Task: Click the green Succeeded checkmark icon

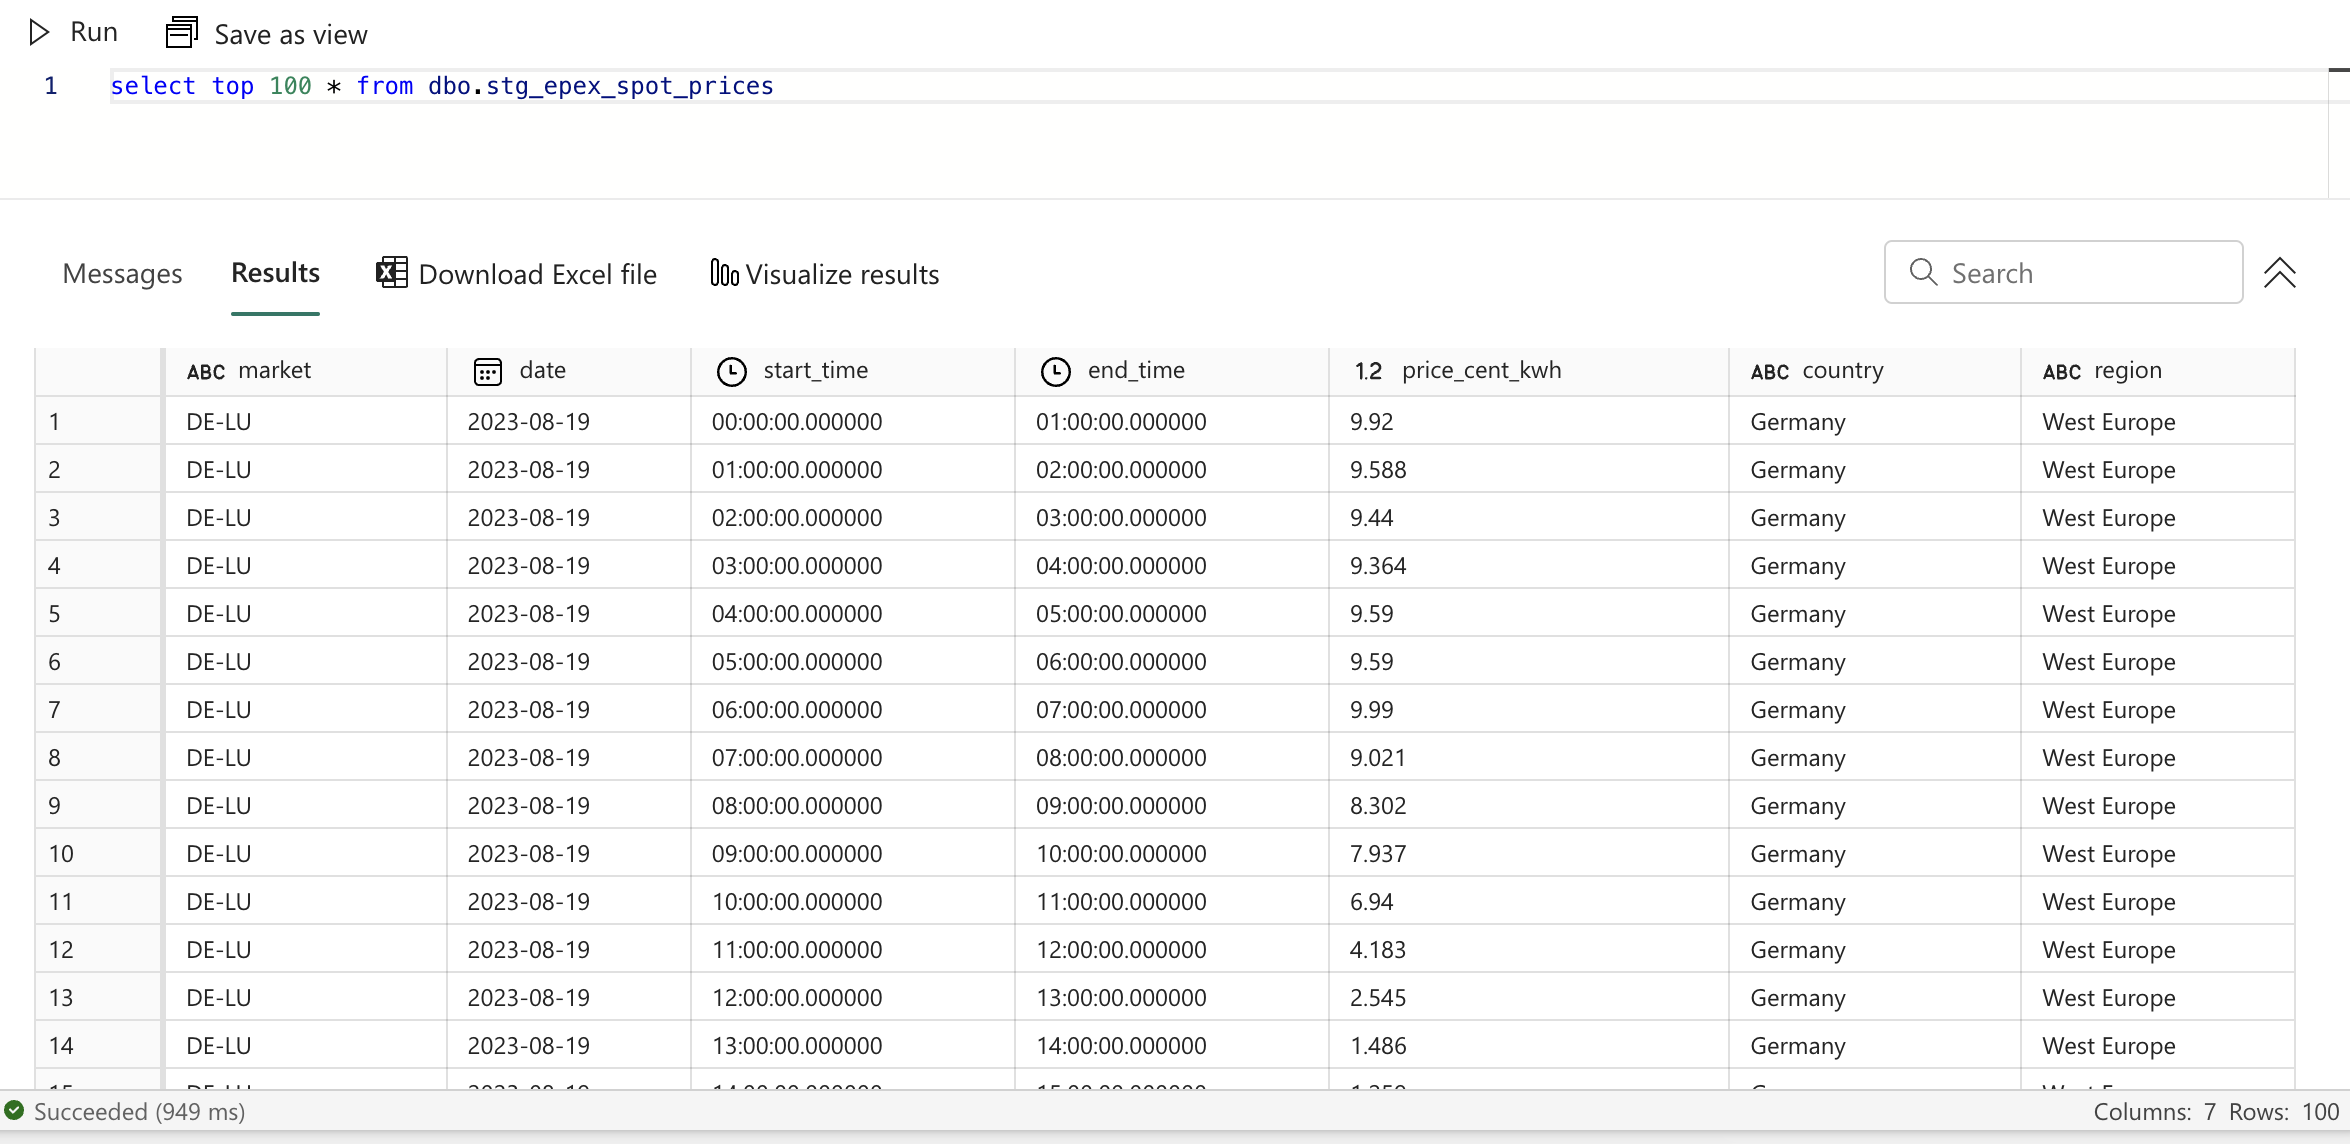Action: coord(15,1111)
